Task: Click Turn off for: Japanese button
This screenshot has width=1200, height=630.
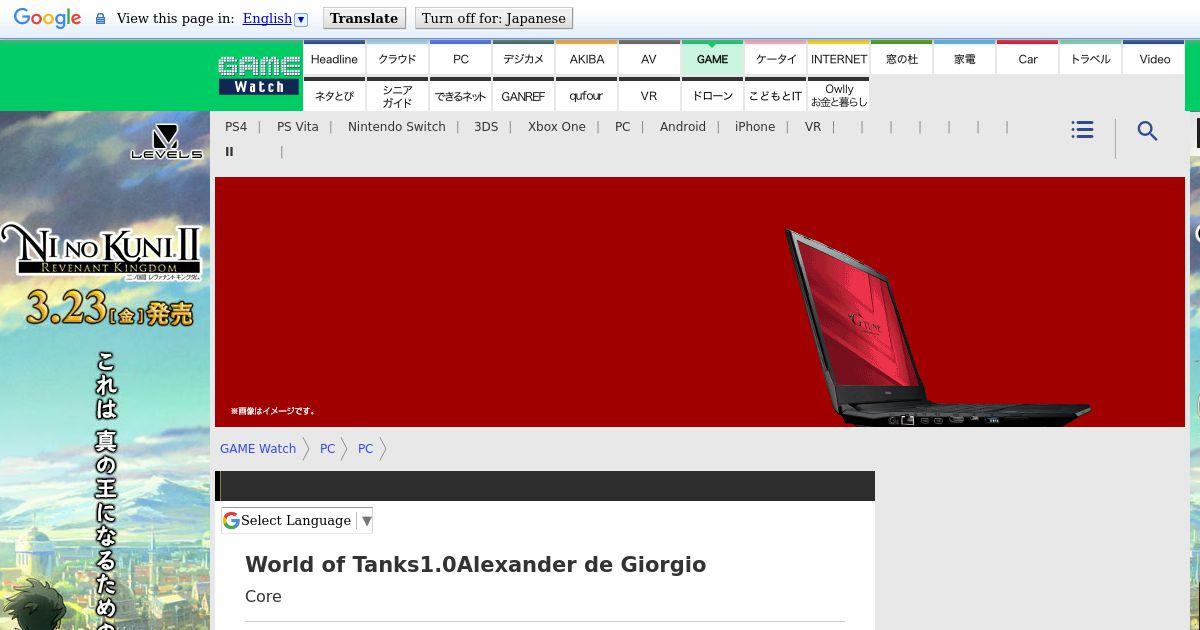Action: click(x=493, y=18)
